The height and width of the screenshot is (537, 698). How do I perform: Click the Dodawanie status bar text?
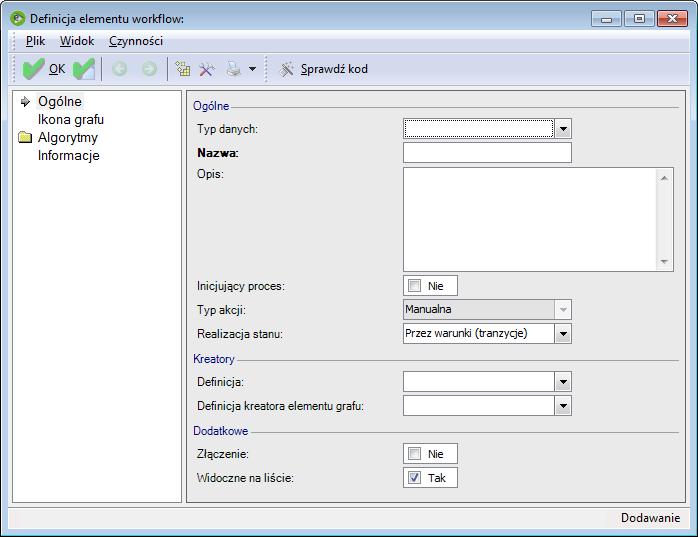click(650, 518)
